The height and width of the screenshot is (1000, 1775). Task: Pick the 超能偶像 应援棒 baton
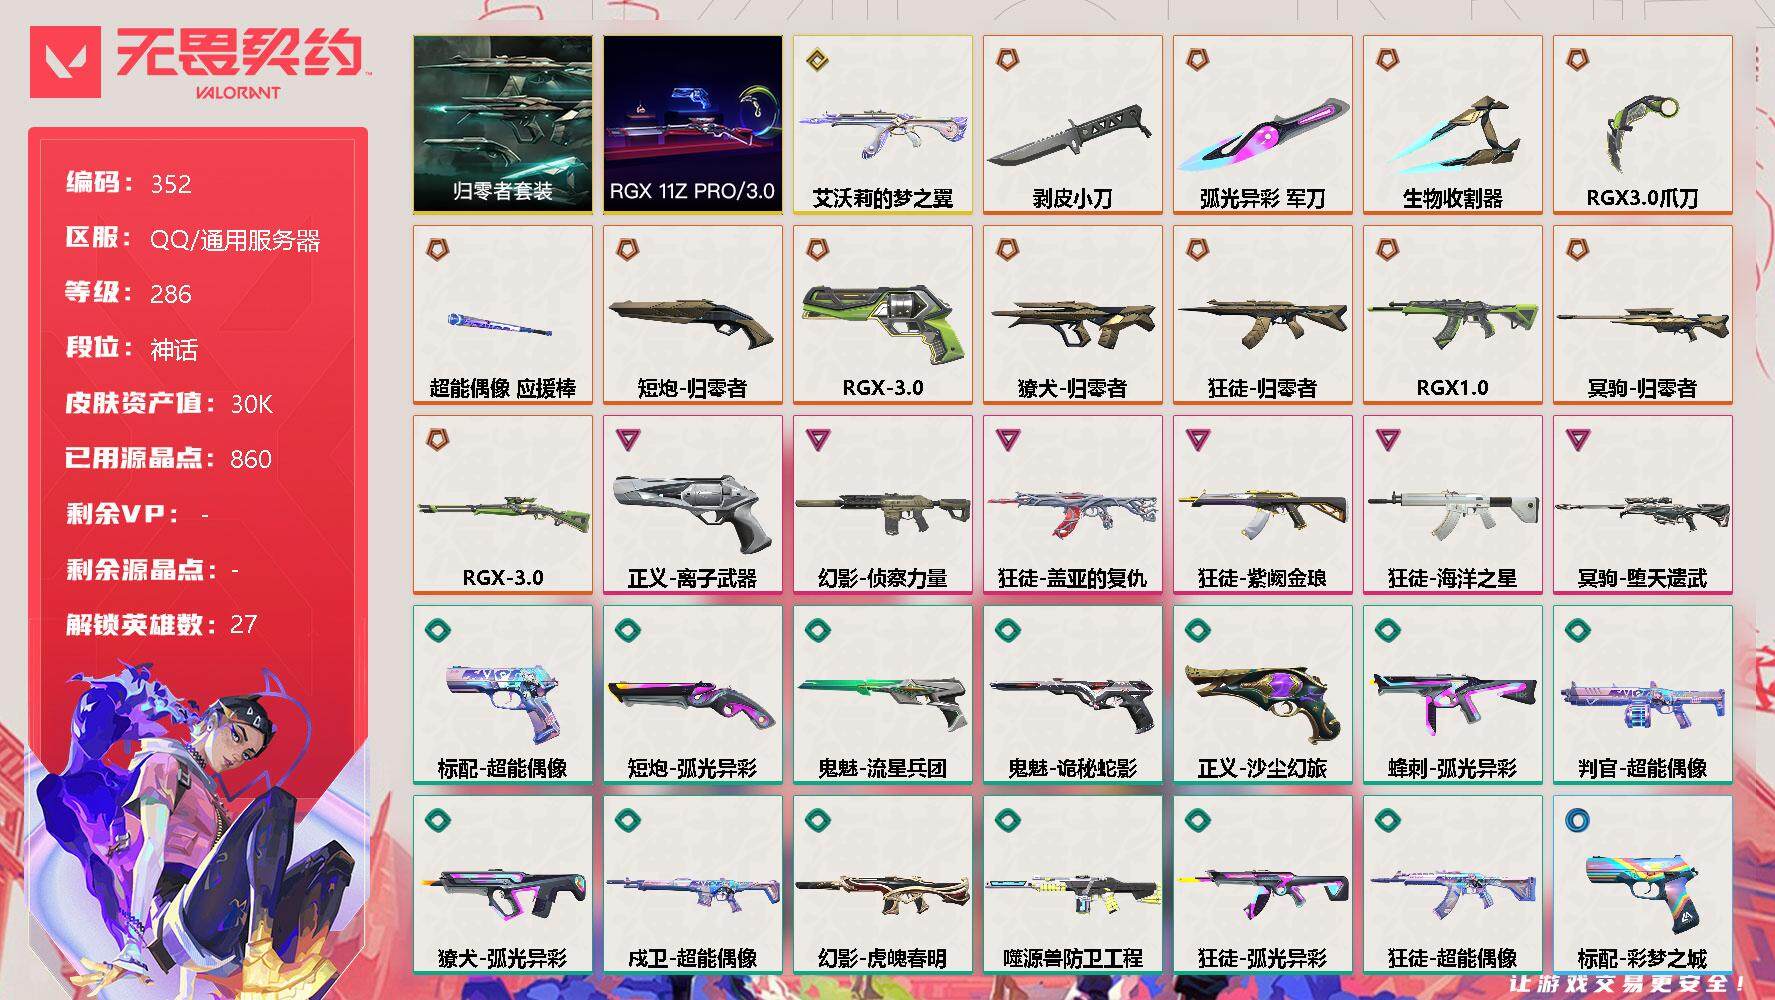pos(503,314)
